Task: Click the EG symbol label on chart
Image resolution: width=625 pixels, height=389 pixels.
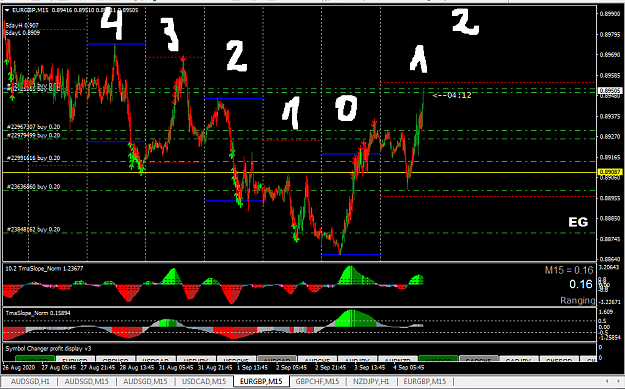Action: (x=578, y=222)
